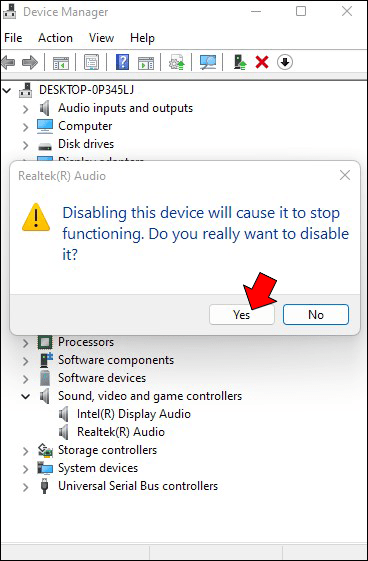Open the Action menu
The width and height of the screenshot is (368, 561).
(55, 38)
